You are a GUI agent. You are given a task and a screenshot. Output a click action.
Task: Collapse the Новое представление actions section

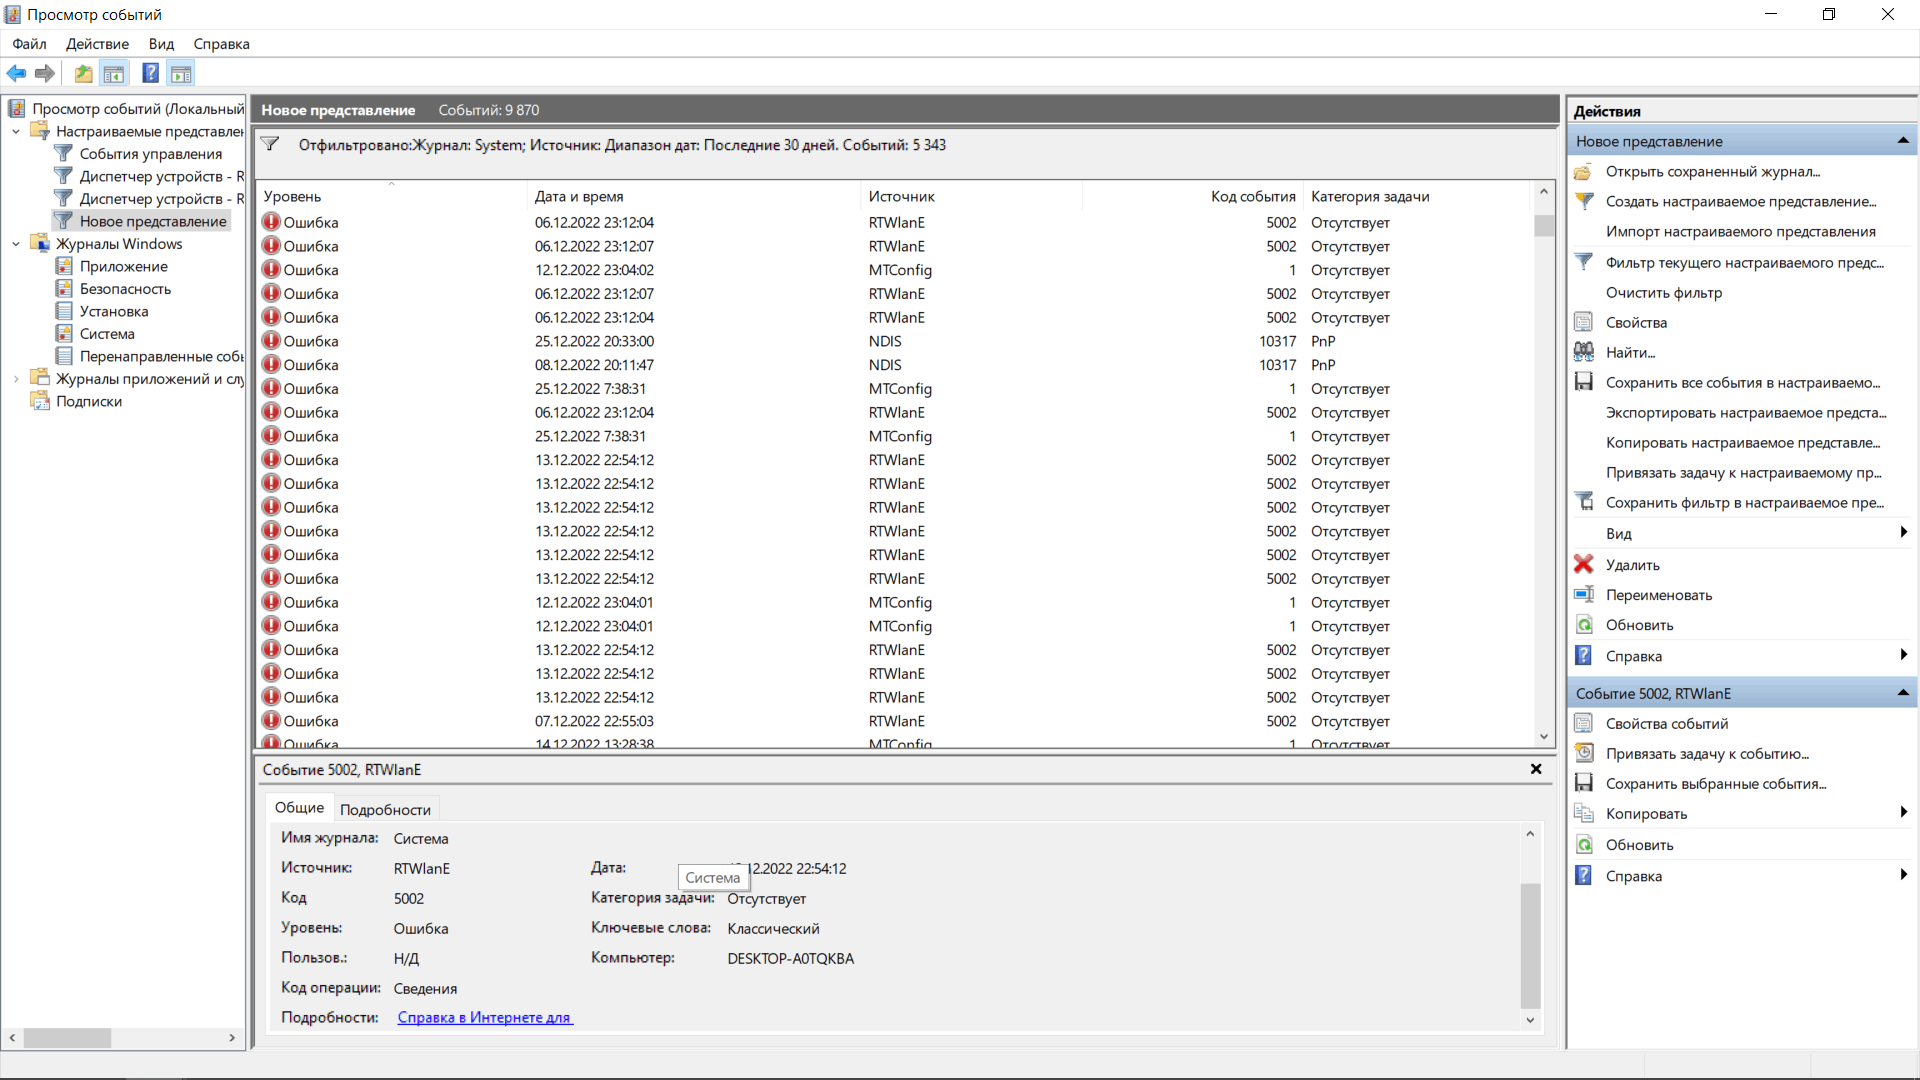tap(1903, 141)
